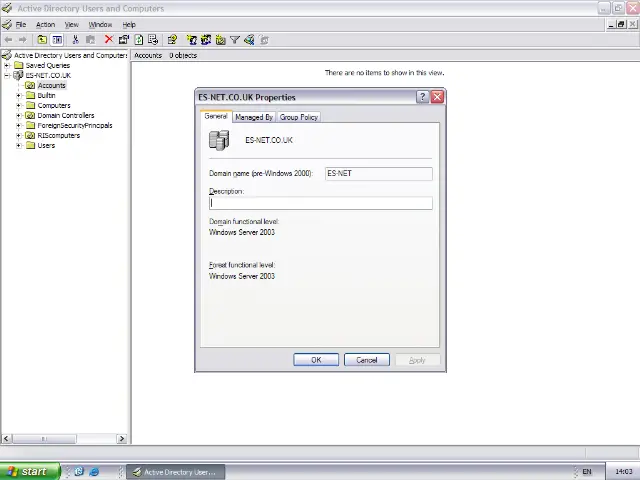This screenshot has width=640, height=480.
Task: Select the Builtin tree item
Action: point(46,96)
